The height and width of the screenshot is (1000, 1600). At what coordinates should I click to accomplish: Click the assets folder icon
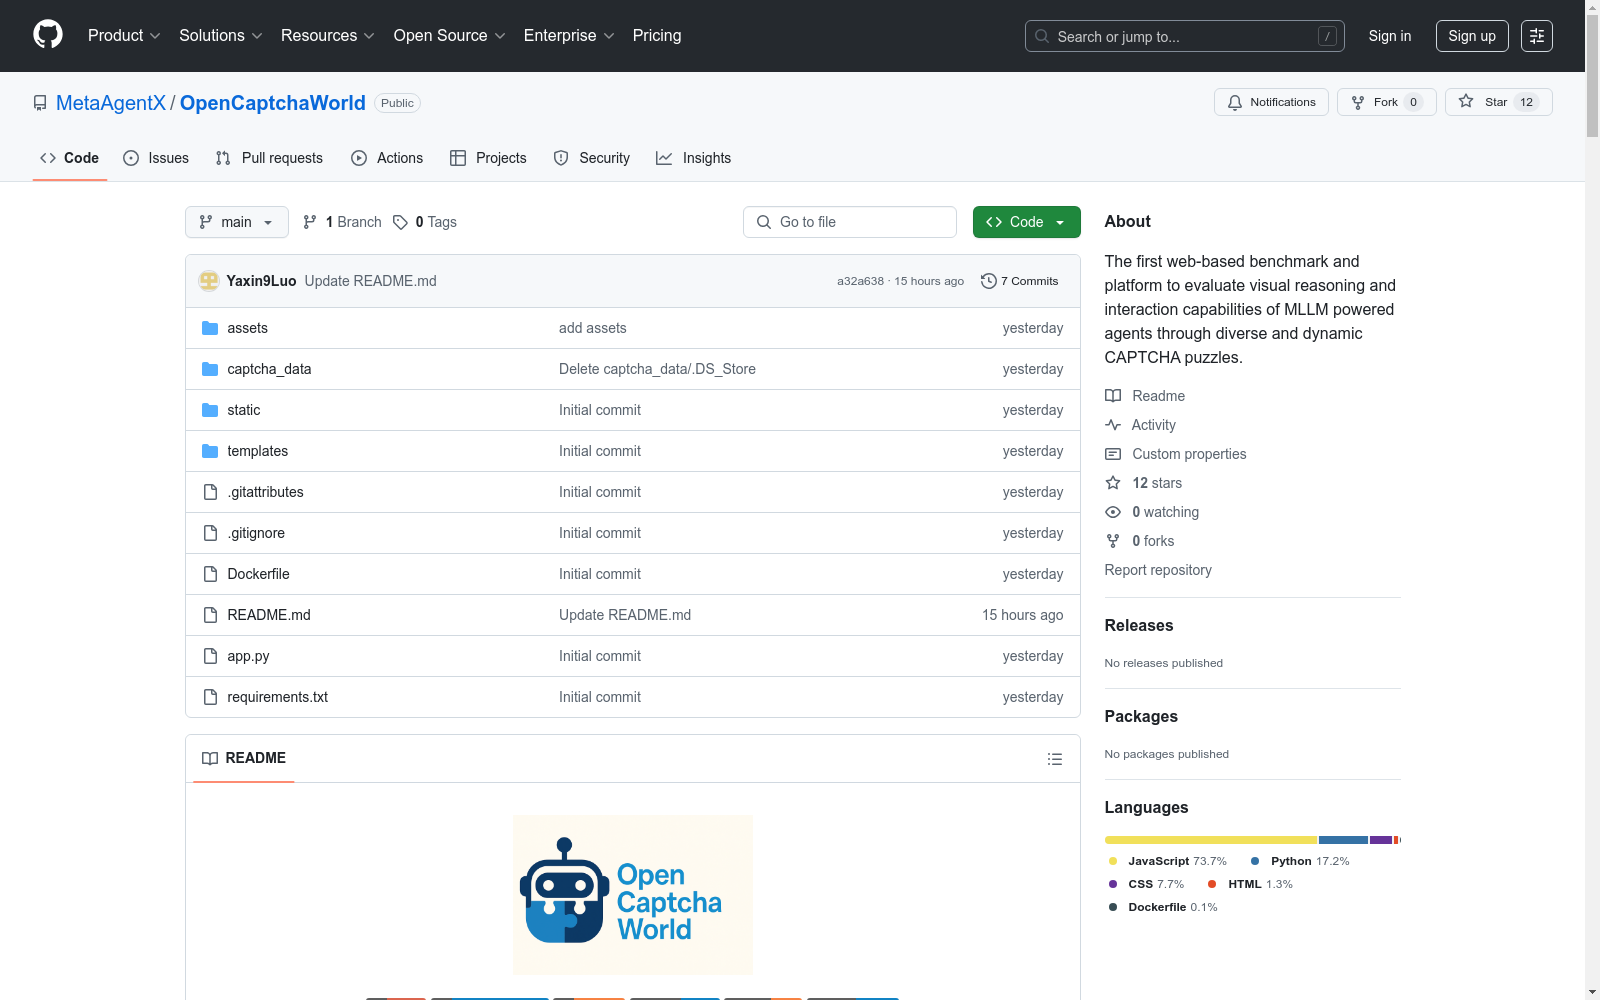pos(210,328)
